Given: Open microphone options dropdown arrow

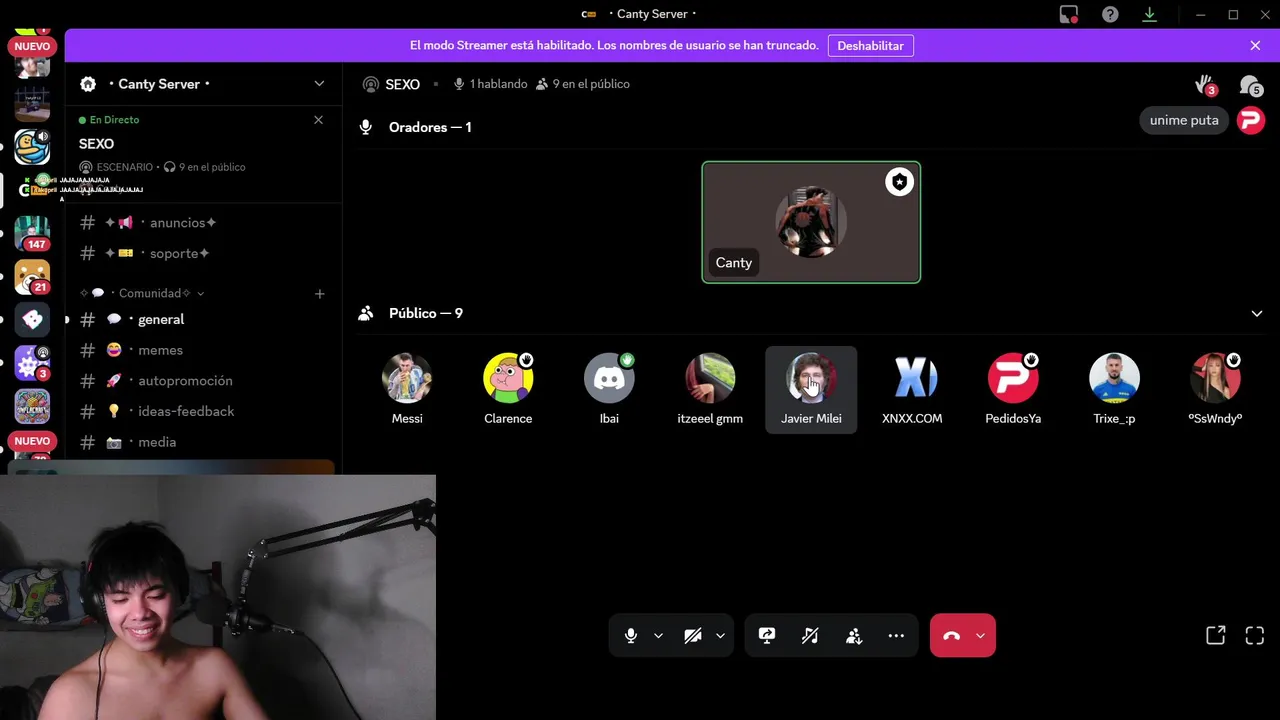Looking at the screenshot, I should coord(658,636).
